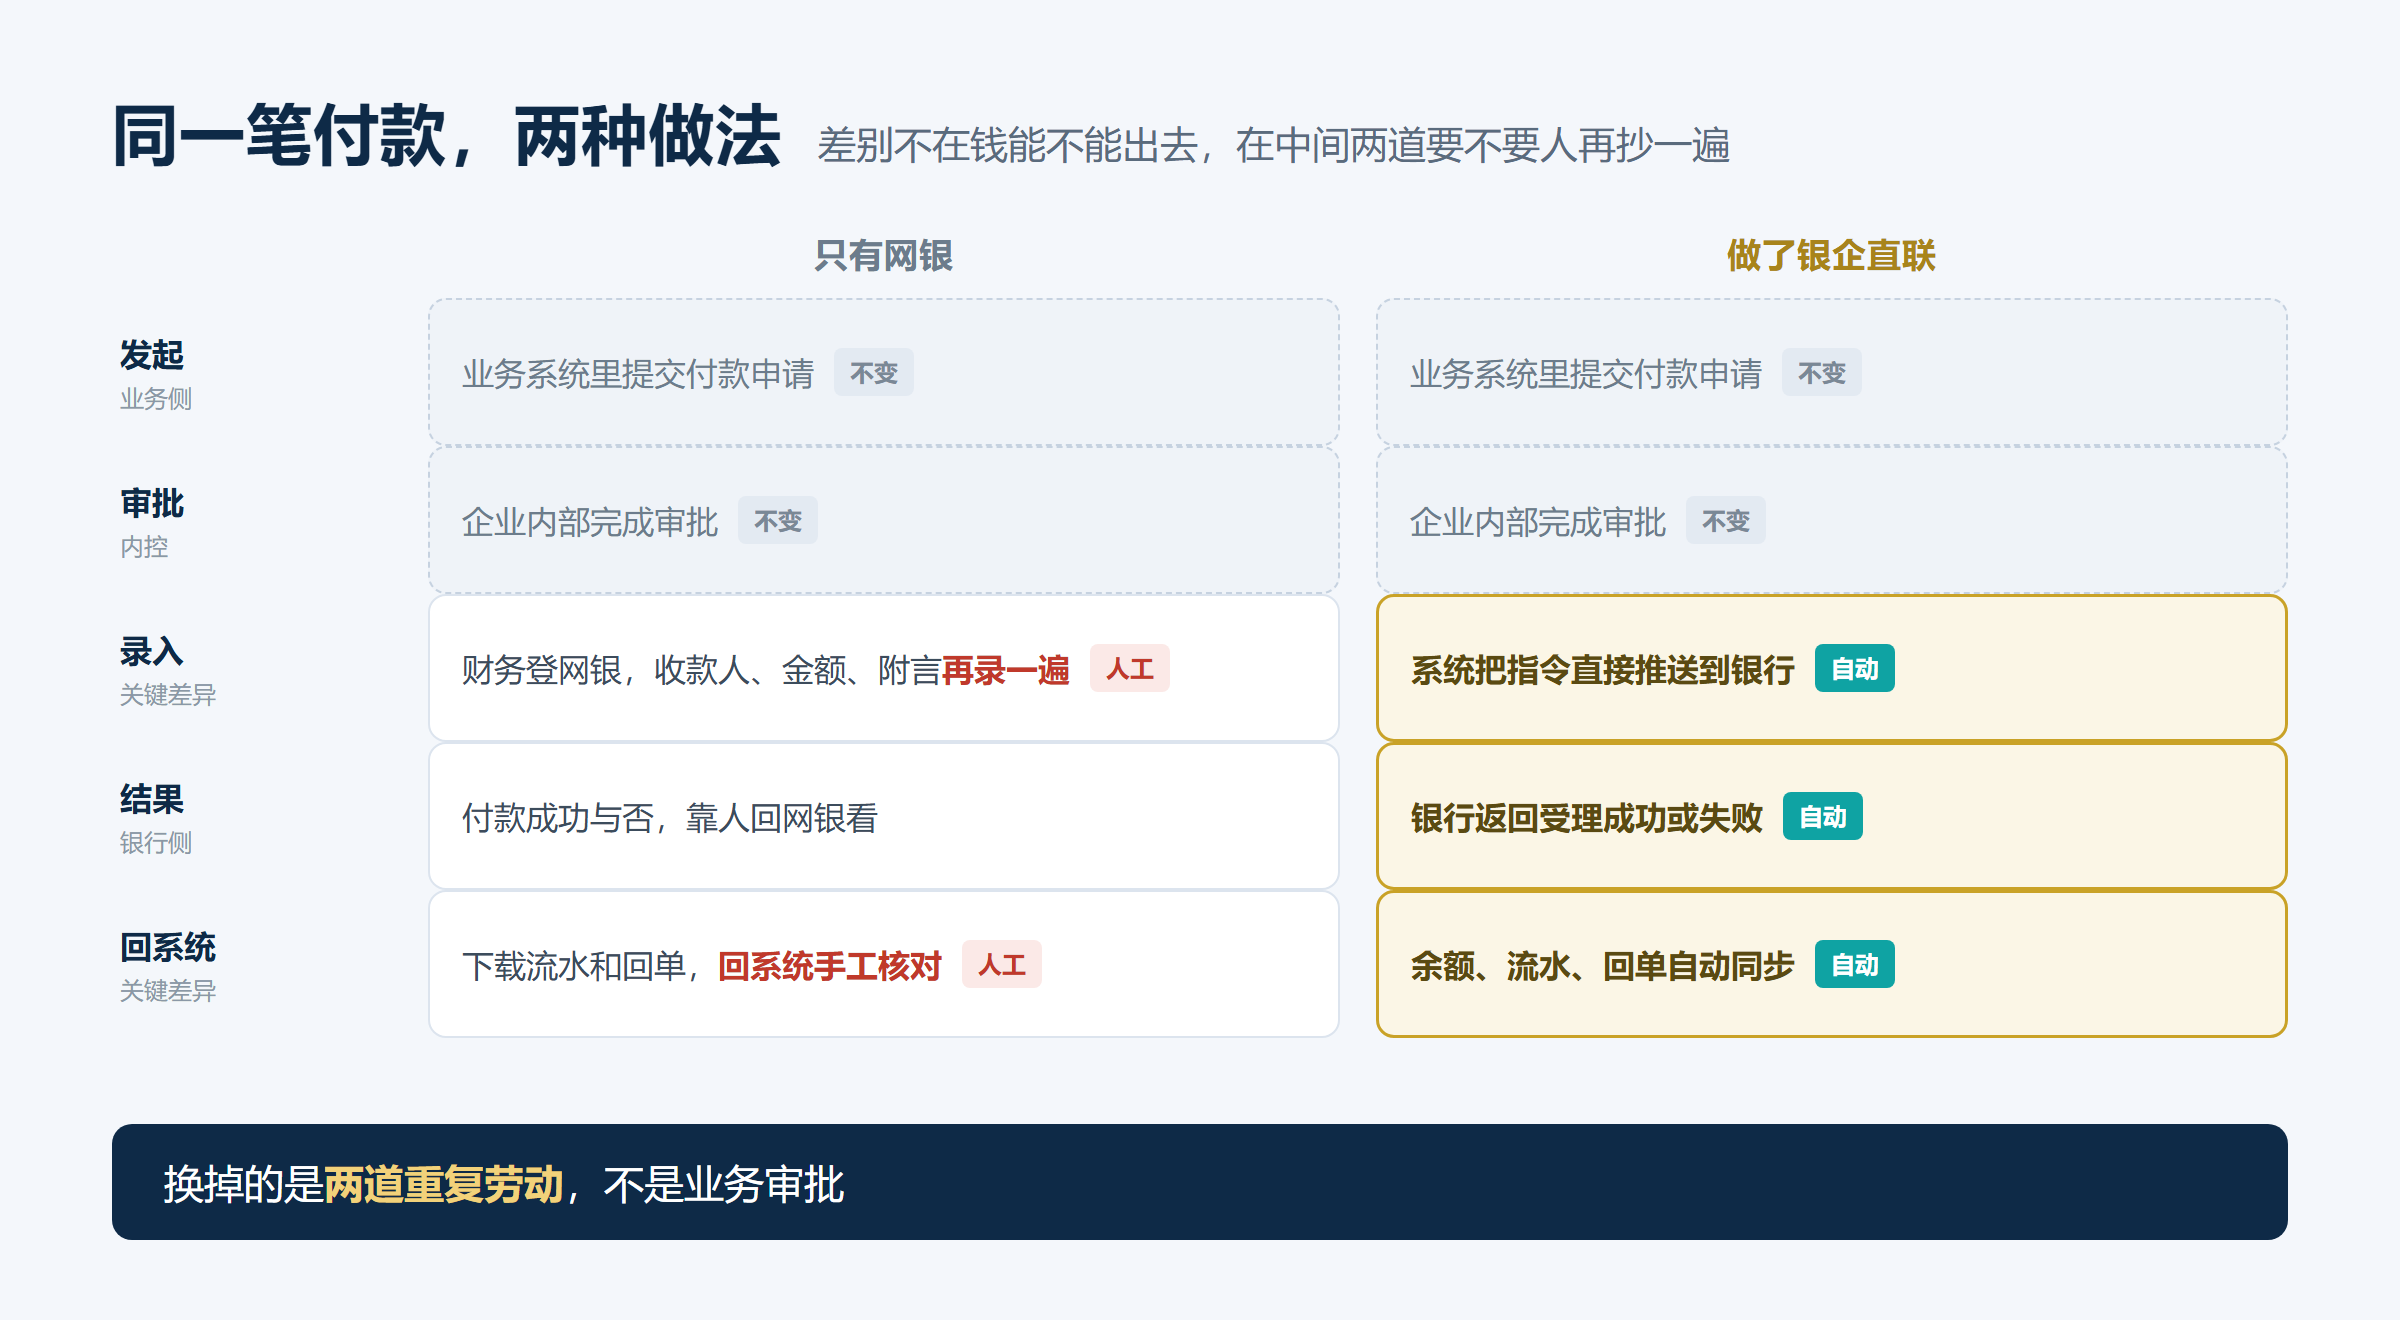
Task: Click the 结果 row label
Action: [152, 799]
